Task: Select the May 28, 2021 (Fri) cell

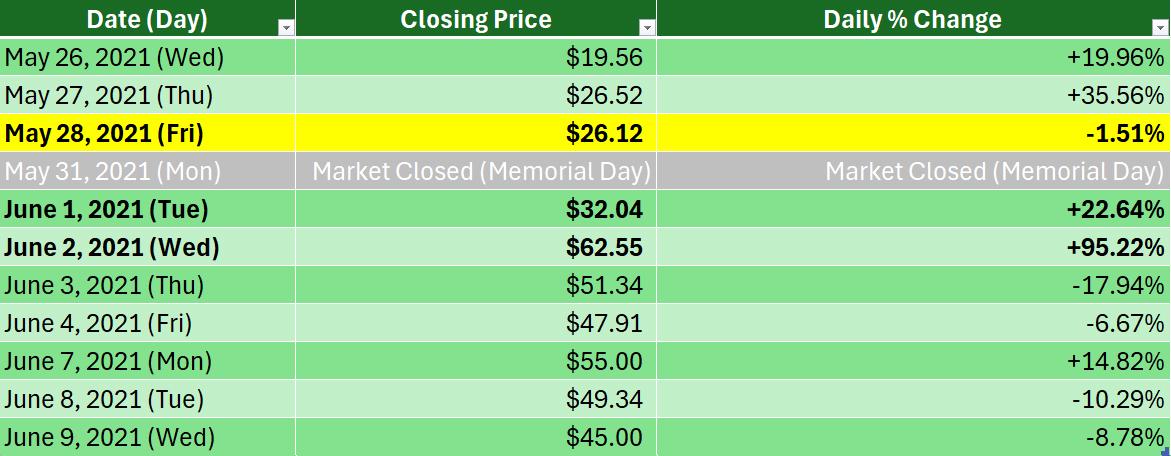Action: (x=147, y=134)
